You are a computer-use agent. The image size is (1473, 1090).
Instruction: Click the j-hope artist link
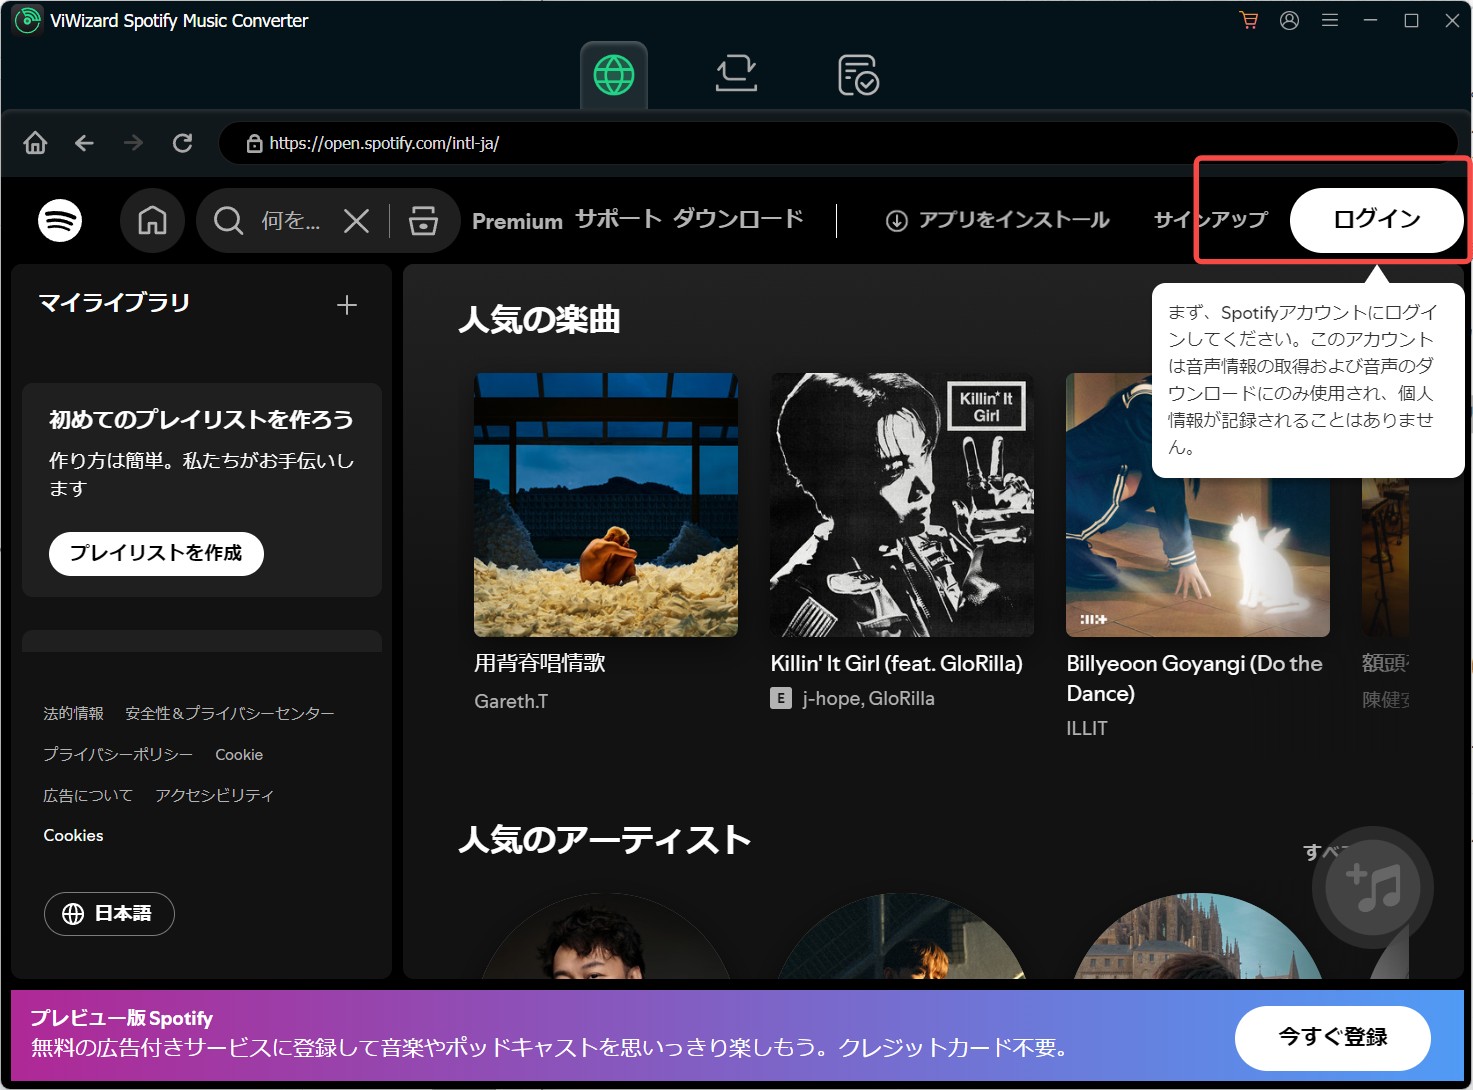(831, 699)
